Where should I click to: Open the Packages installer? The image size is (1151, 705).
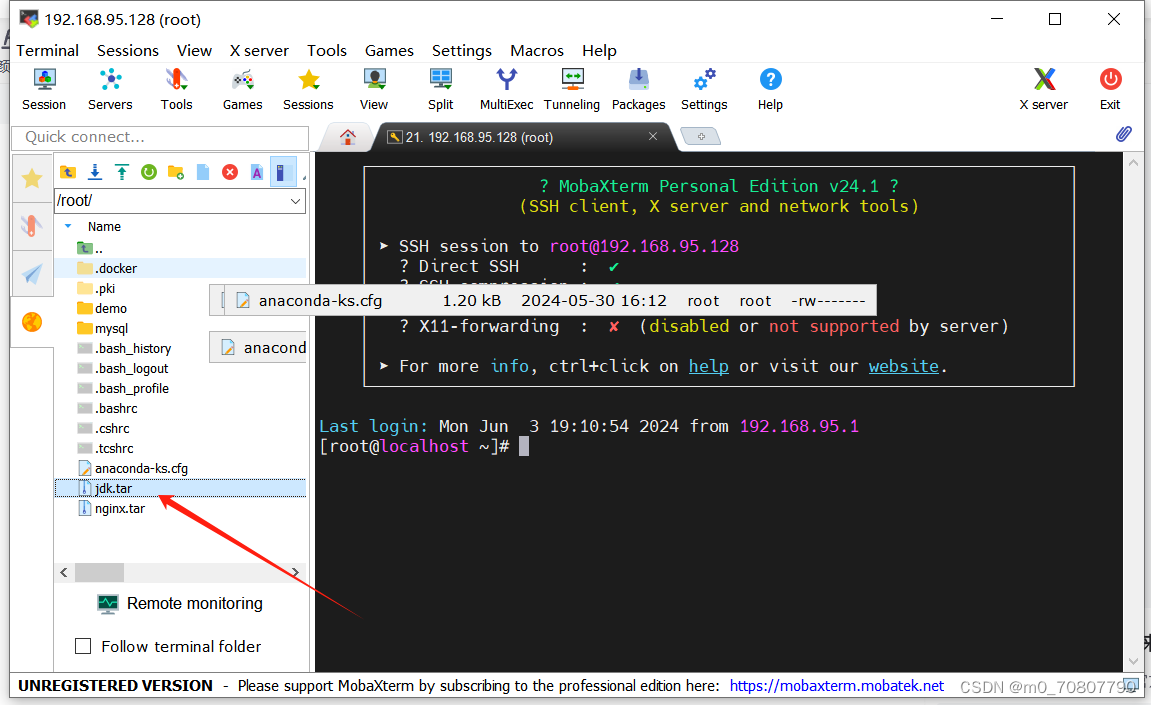[x=638, y=89]
